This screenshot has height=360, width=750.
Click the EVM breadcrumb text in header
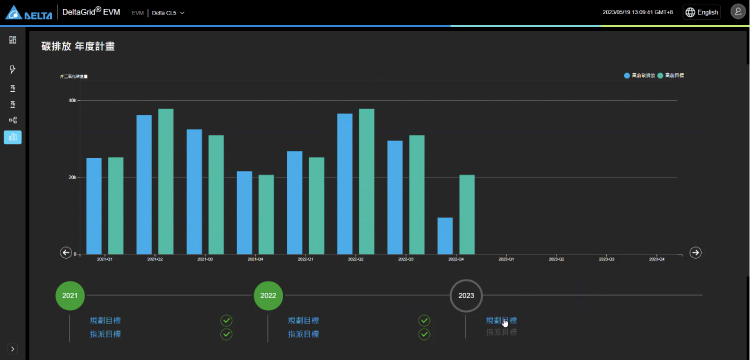138,13
